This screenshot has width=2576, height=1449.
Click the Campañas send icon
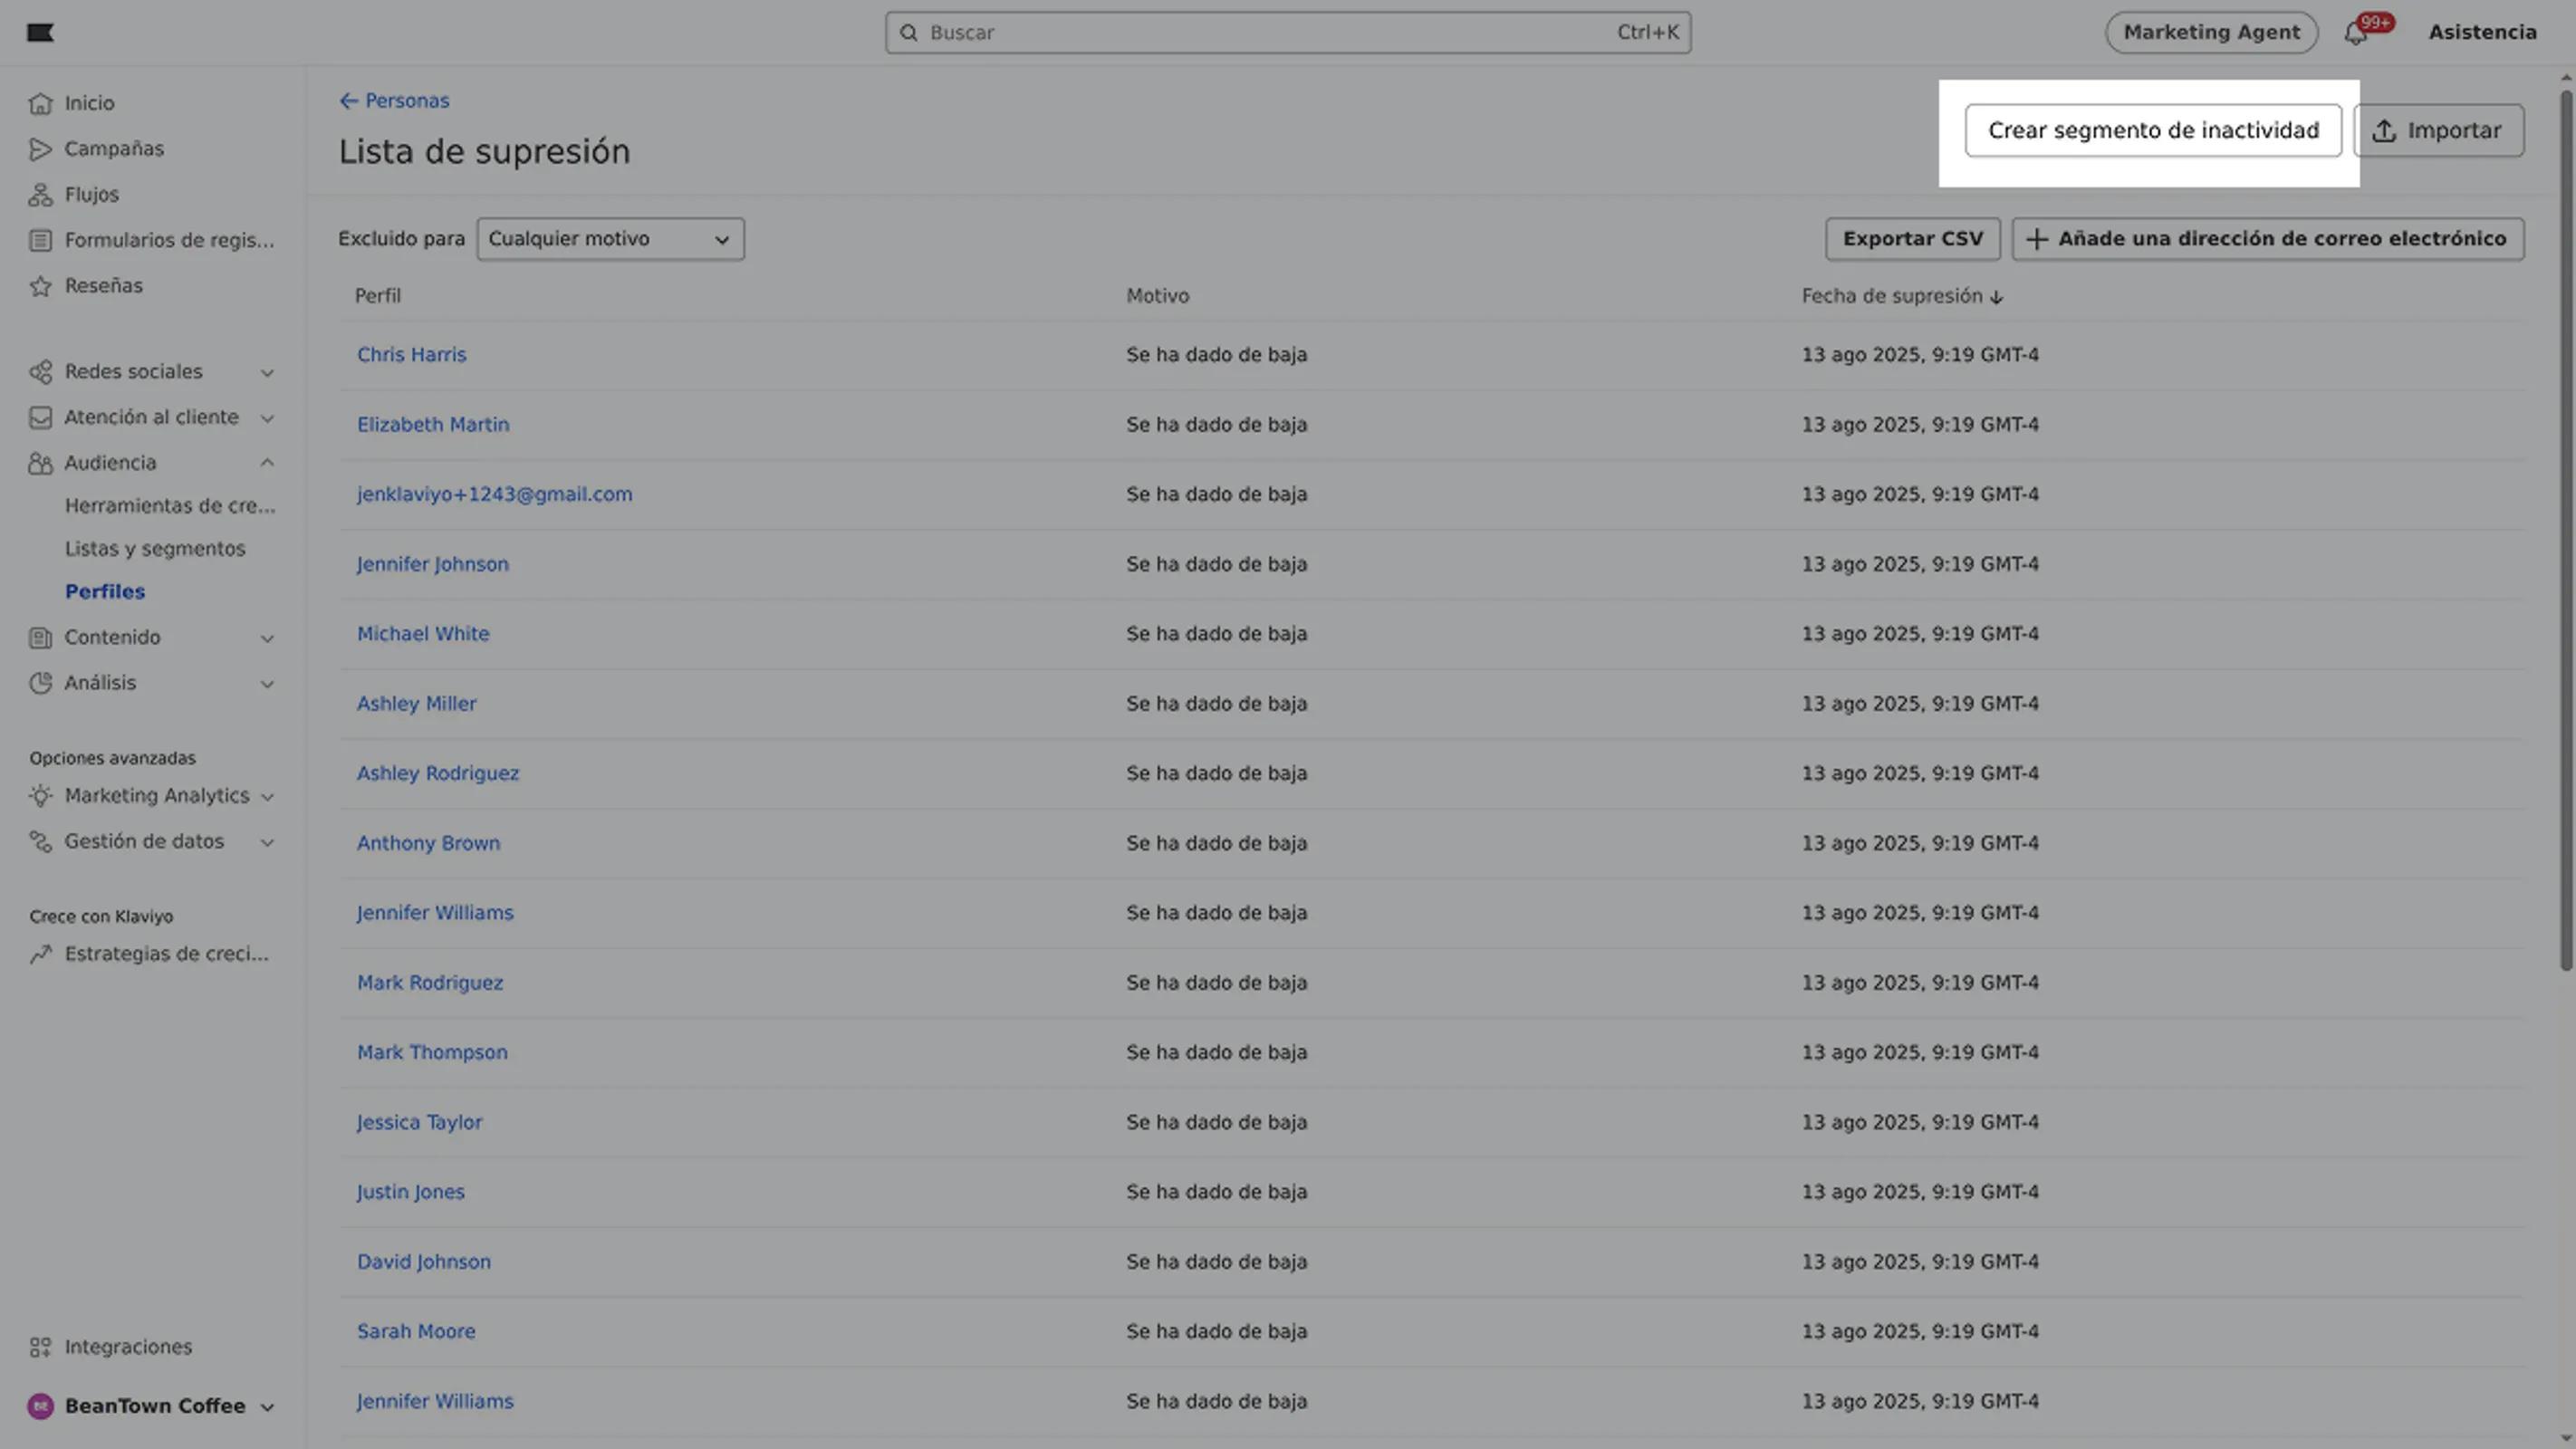(x=40, y=149)
